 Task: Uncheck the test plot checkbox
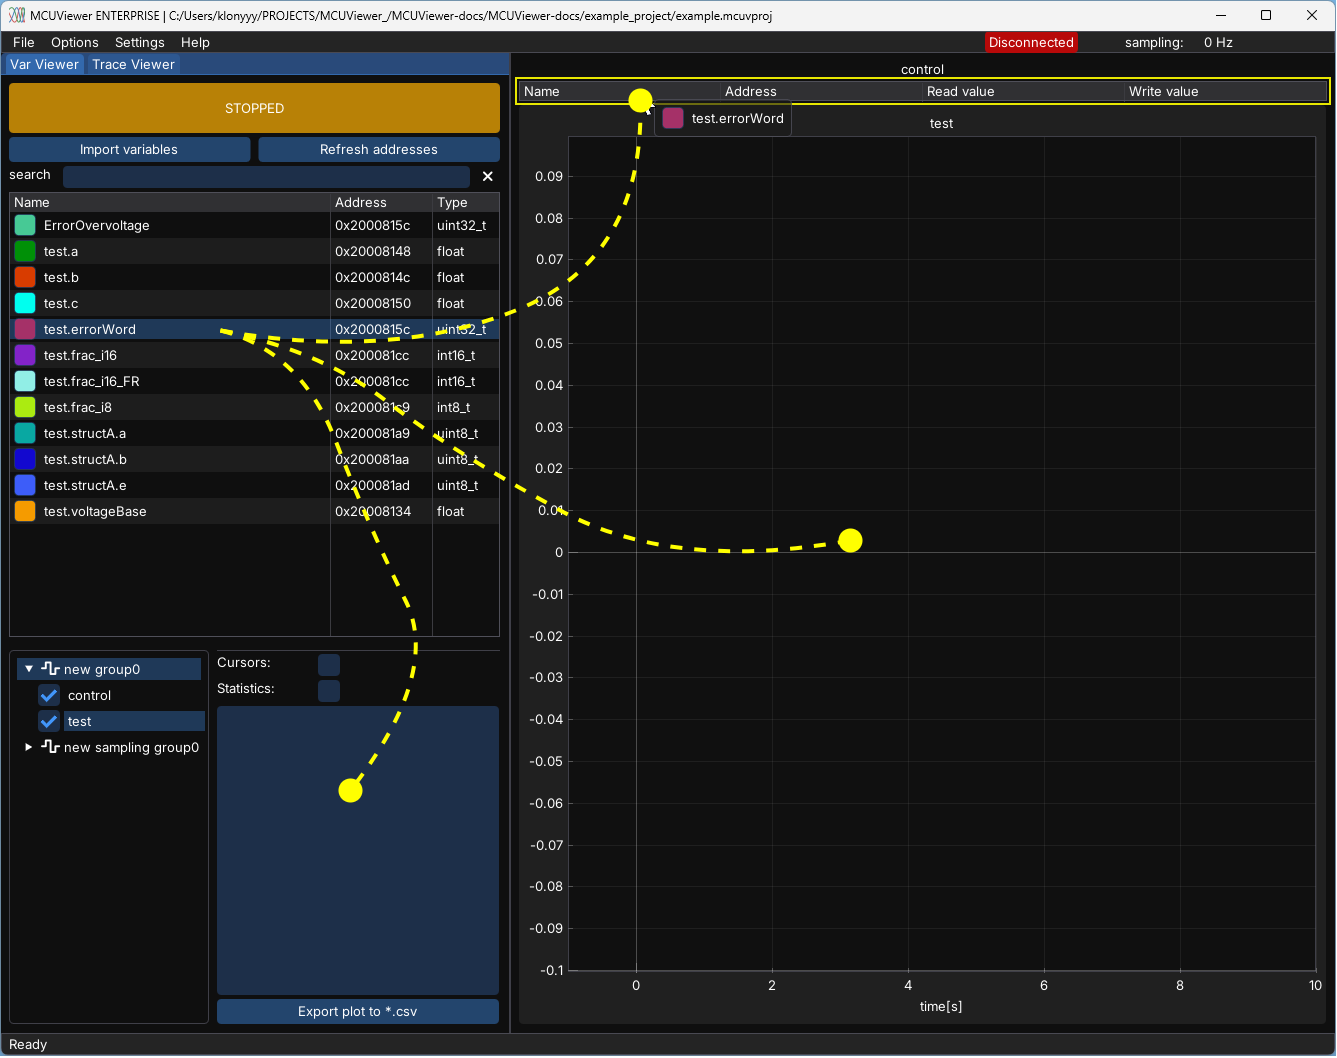coord(49,721)
